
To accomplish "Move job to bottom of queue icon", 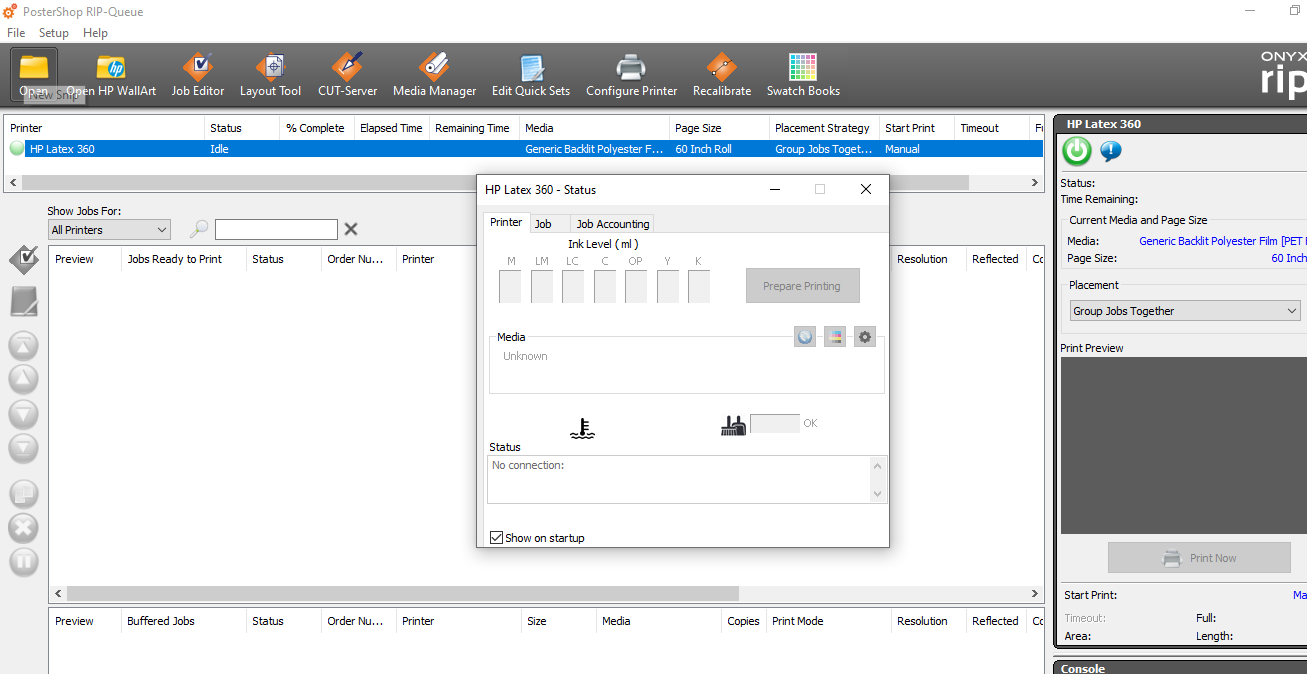I will 23,447.
